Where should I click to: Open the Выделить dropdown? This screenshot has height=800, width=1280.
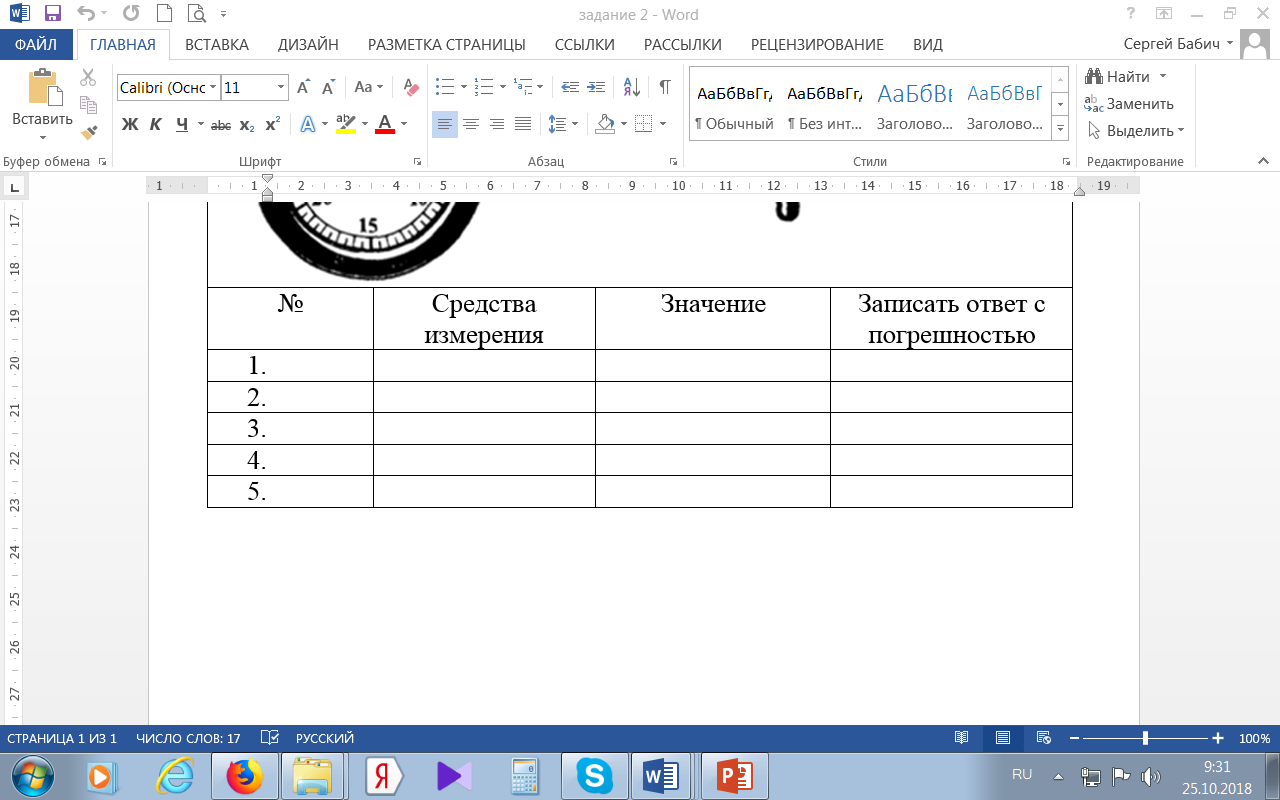coord(1135,130)
